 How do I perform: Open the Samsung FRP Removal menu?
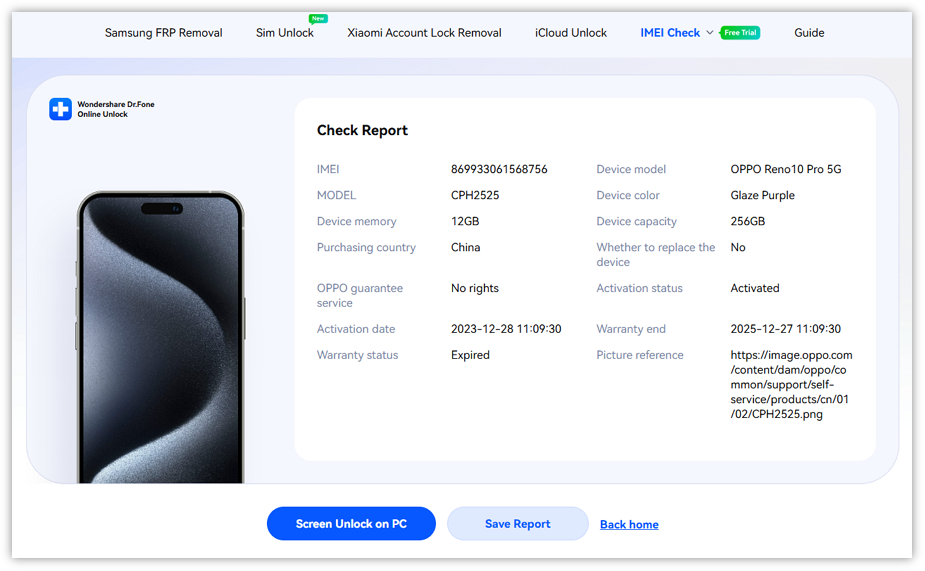coord(163,33)
